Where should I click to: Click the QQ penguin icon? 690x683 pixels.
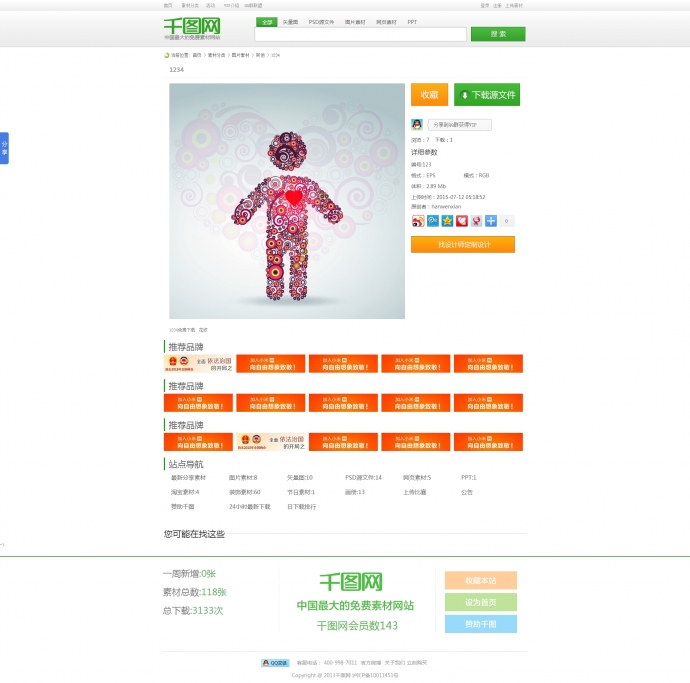417,125
